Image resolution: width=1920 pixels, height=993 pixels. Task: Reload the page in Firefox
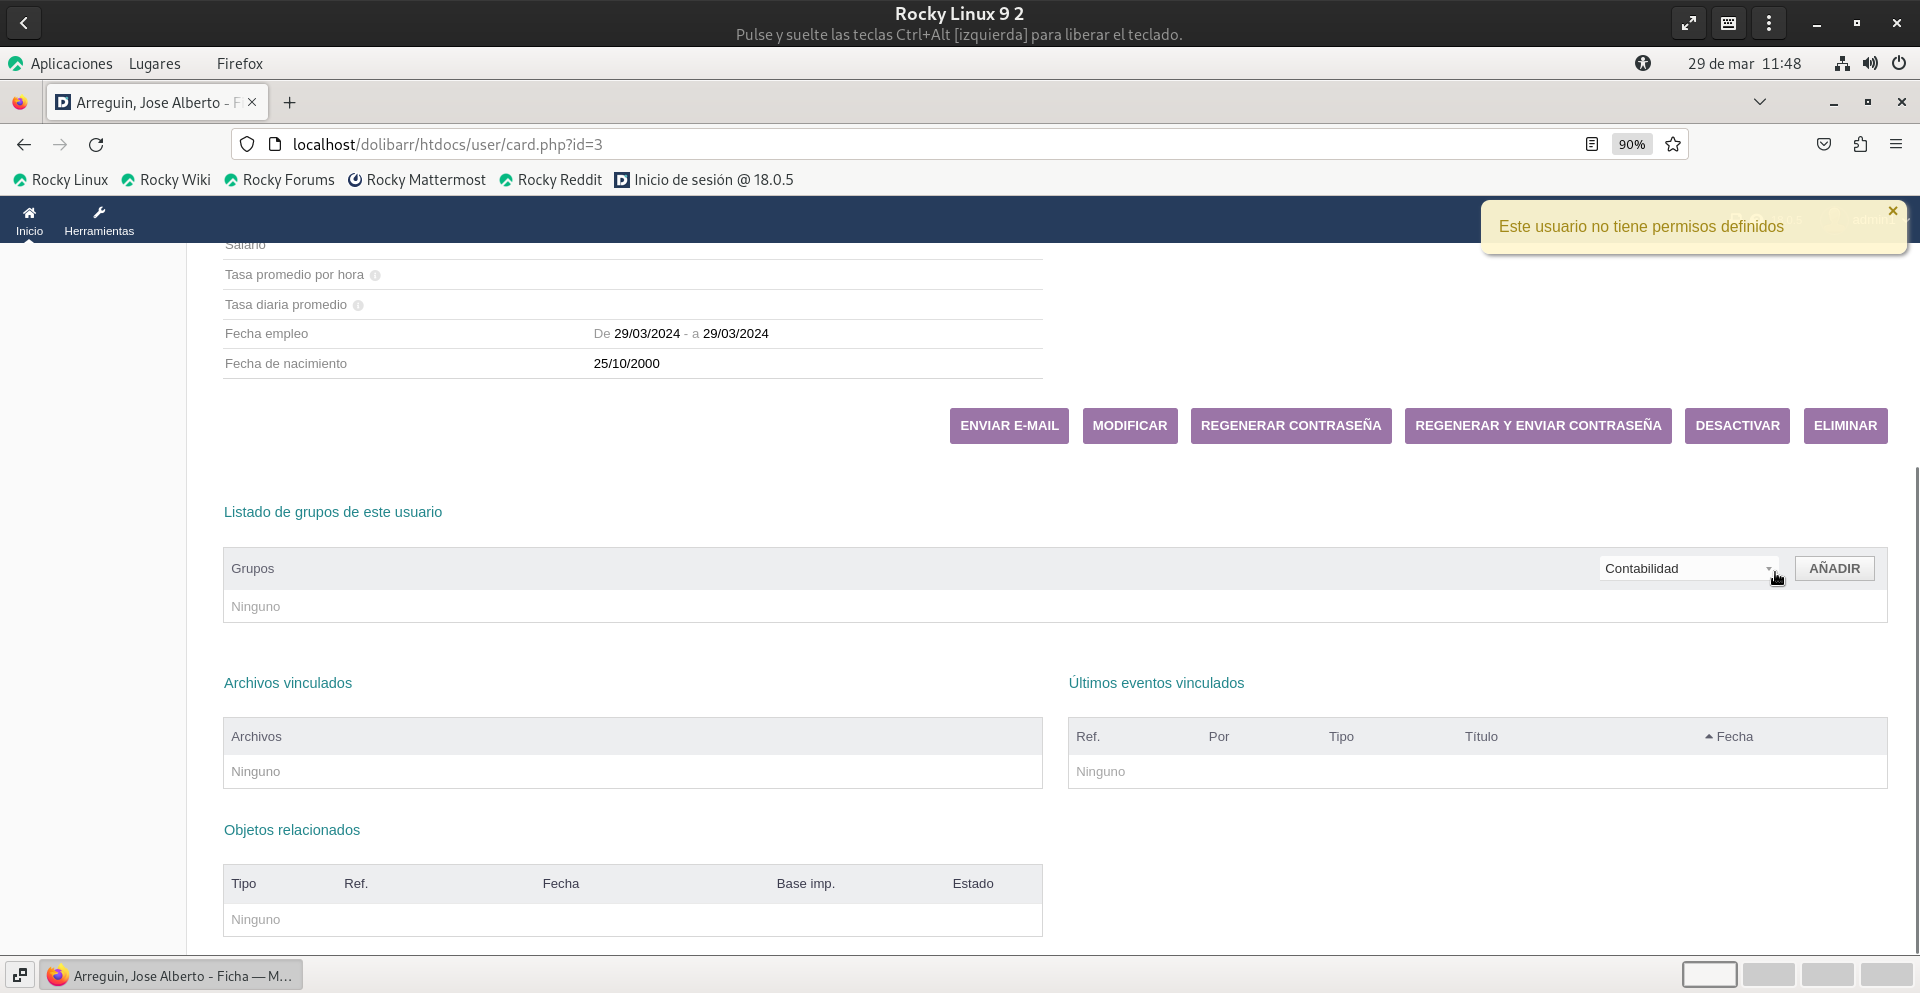click(x=96, y=145)
